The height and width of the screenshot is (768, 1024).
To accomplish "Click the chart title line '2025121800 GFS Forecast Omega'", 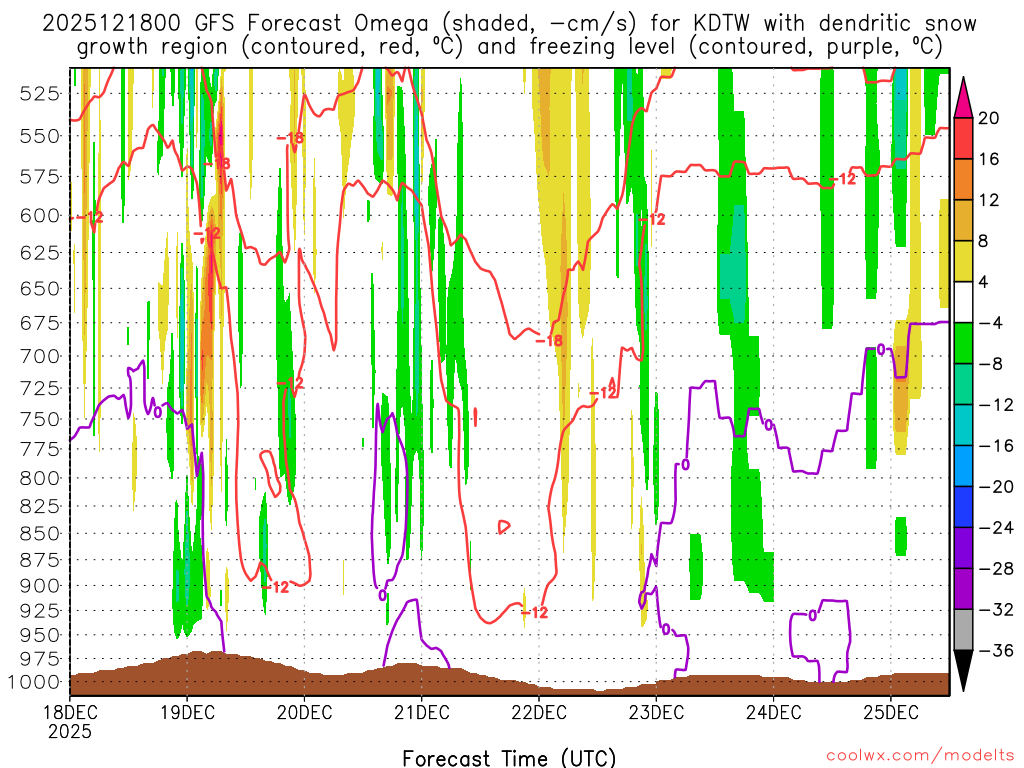I will (x=509, y=24).
